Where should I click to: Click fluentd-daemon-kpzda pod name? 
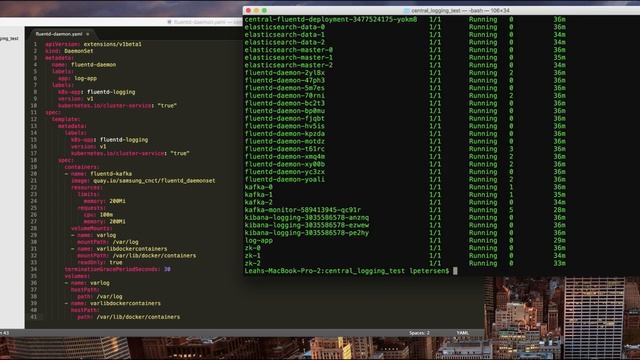click(x=284, y=133)
